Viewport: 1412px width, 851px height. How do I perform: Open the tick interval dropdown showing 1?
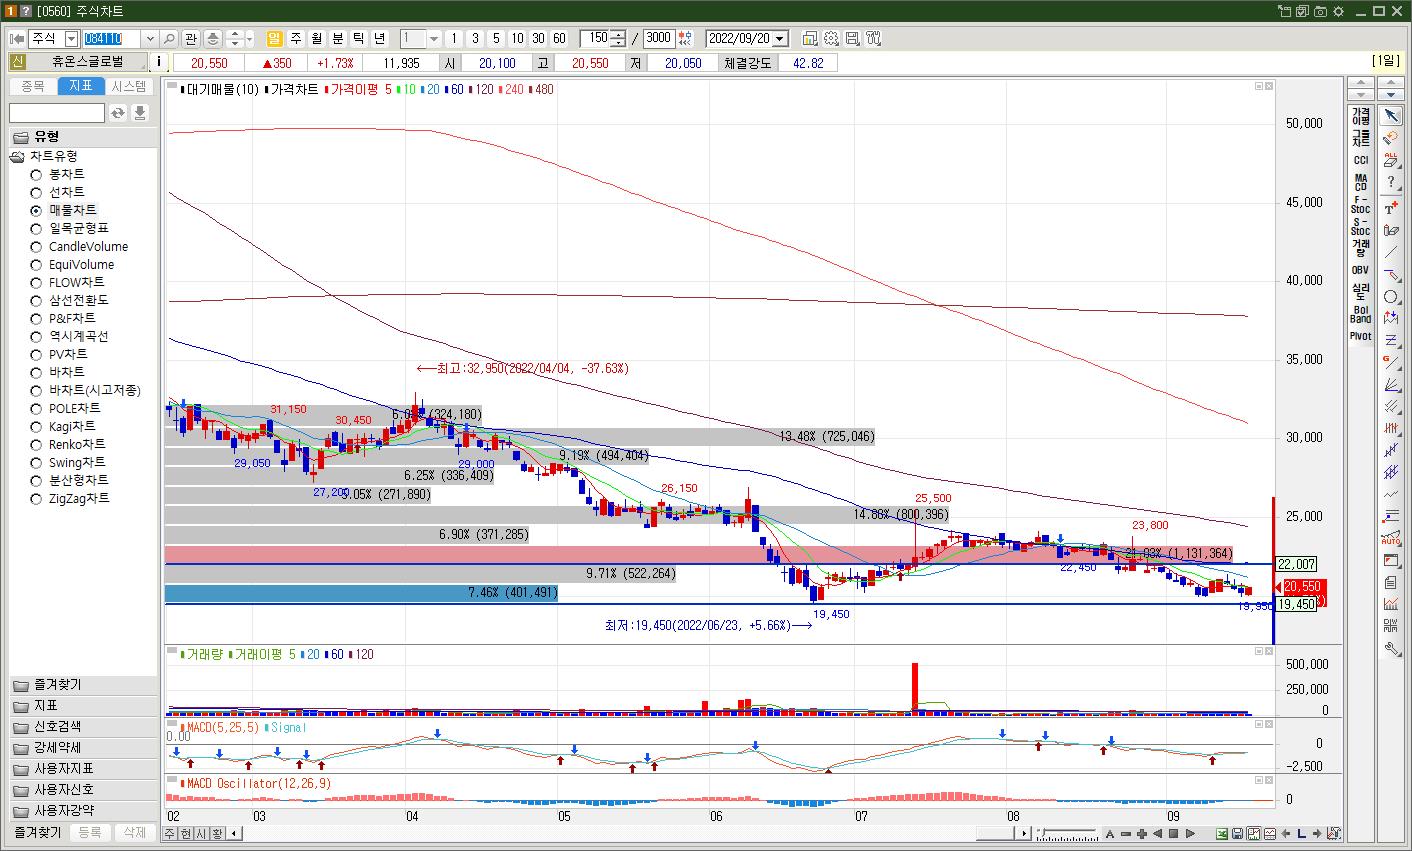pos(434,39)
